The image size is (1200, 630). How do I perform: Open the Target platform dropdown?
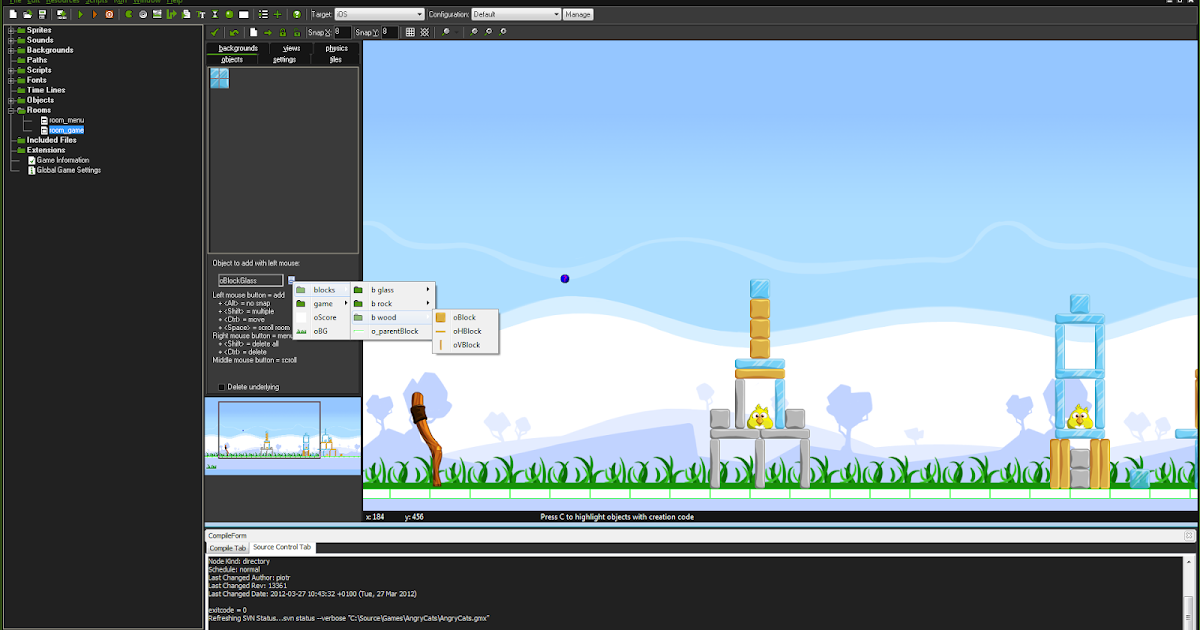pos(380,15)
